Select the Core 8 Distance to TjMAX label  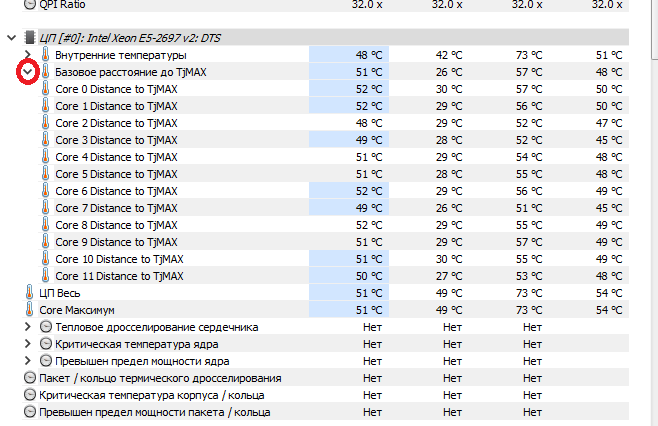pos(116,225)
